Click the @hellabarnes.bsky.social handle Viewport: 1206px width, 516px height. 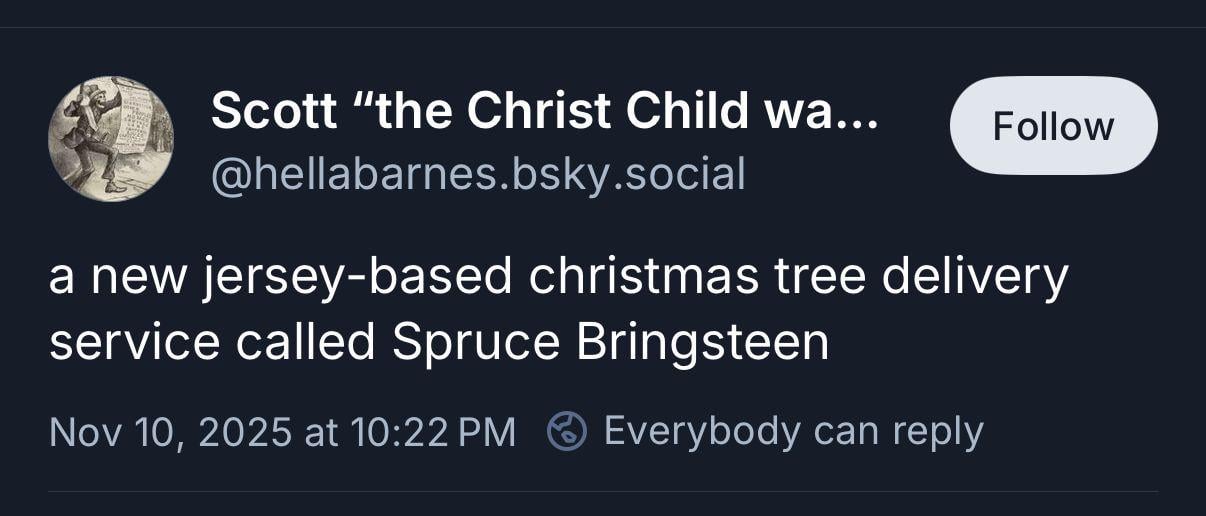point(478,174)
